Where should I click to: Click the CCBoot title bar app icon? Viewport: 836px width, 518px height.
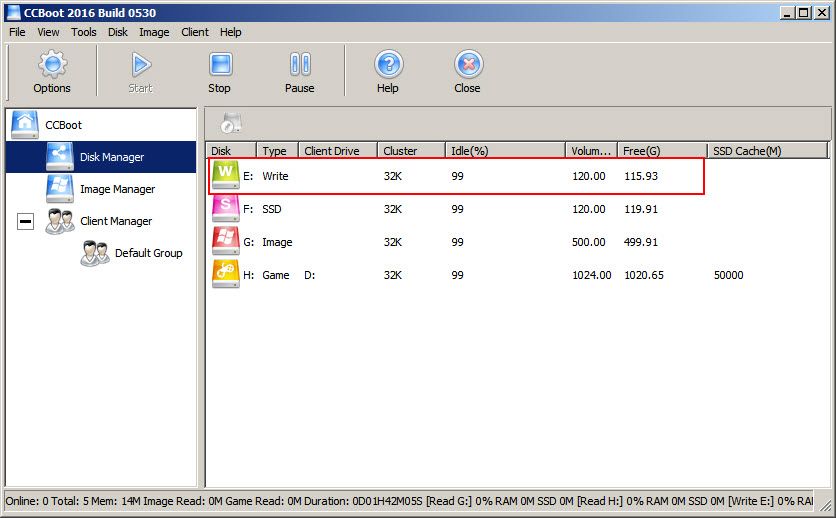[13, 12]
